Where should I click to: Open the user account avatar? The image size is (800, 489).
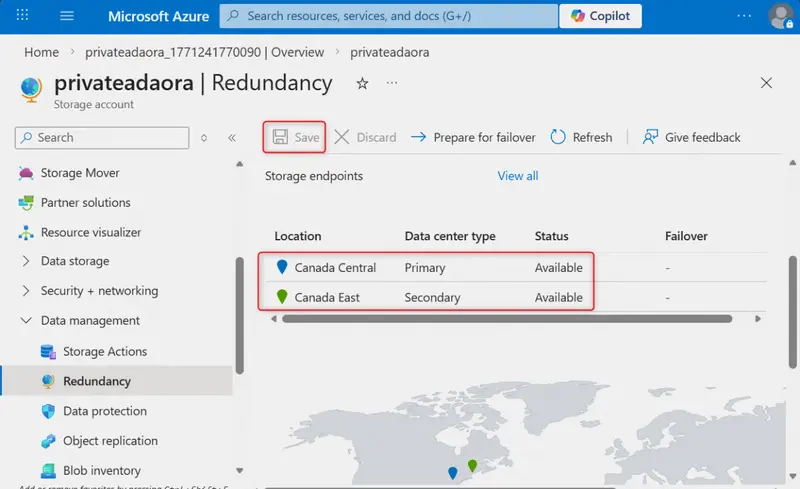781,16
